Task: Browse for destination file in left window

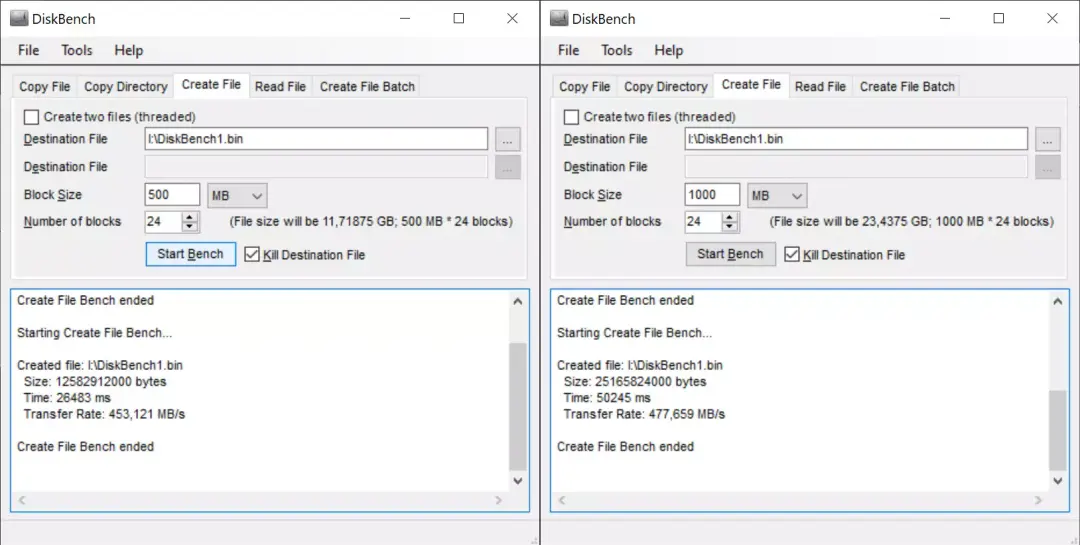Action: (x=508, y=139)
